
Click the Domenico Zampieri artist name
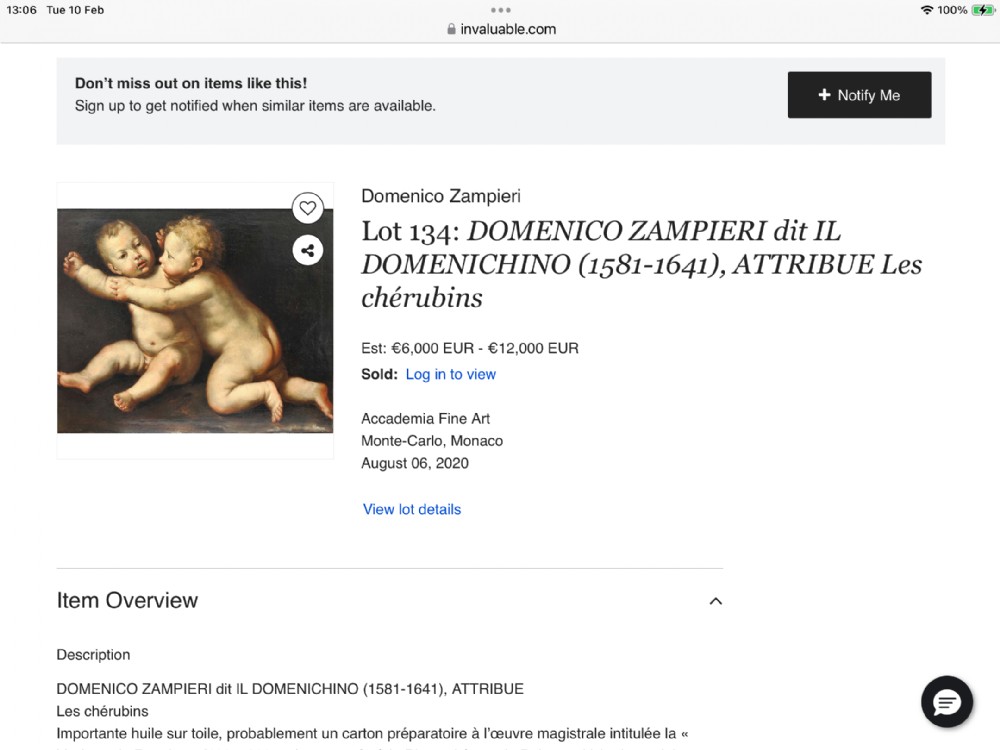[441, 196]
